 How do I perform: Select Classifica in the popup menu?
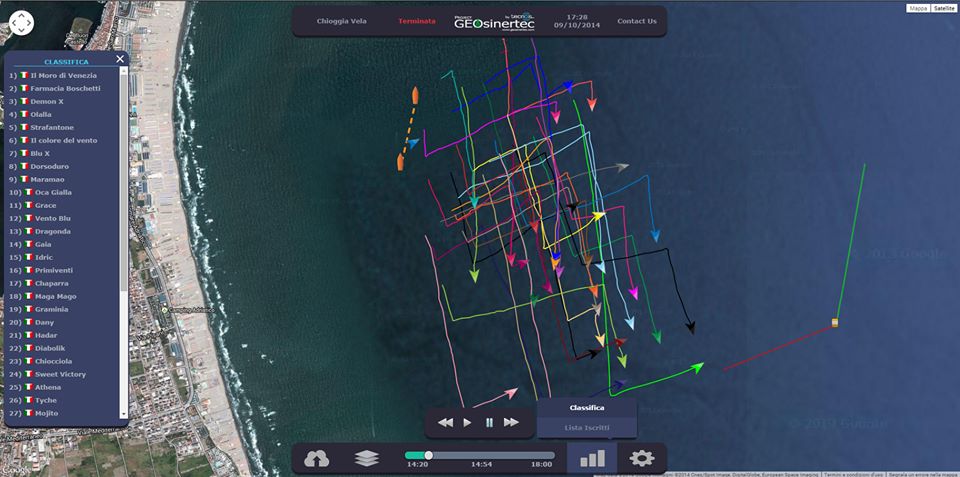587,408
